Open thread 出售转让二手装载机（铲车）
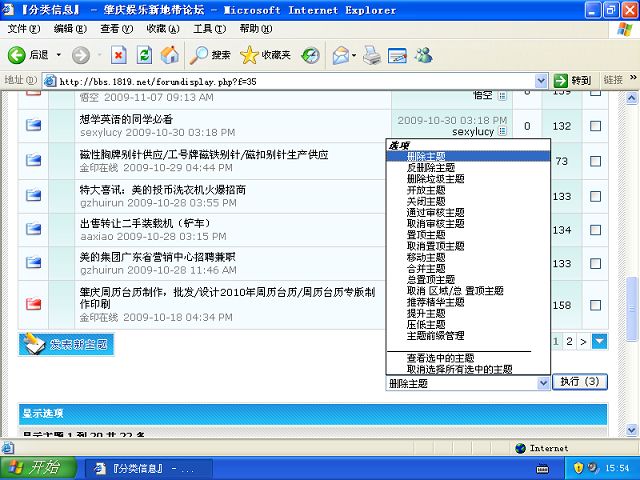Image resolution: width=640 pixels, height=480 pixels. pos(146,223)
